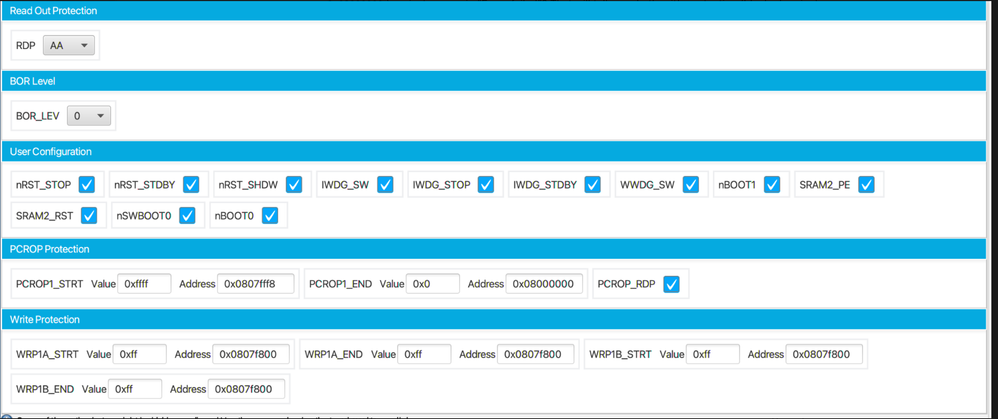Uncheck the SRAM2_RST checkbox

point(89,216)
